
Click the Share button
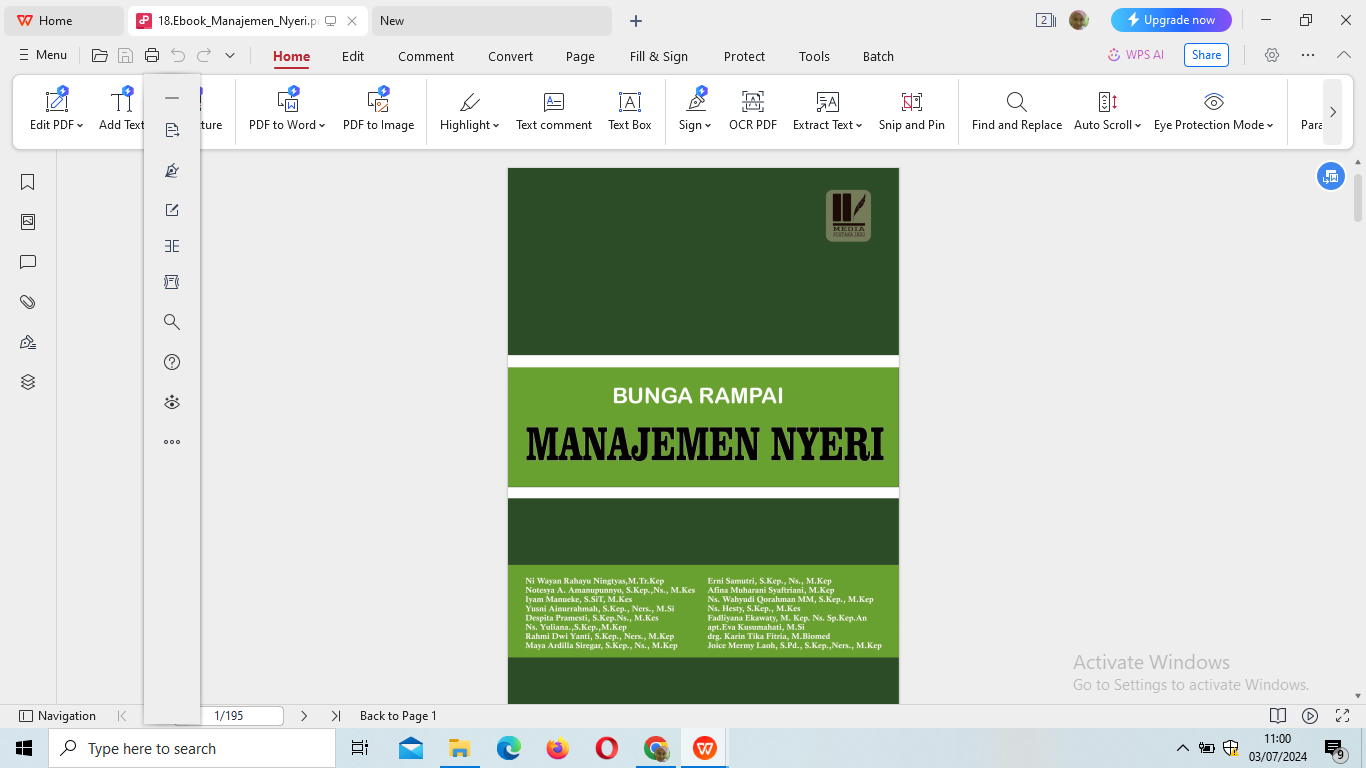1206,55
